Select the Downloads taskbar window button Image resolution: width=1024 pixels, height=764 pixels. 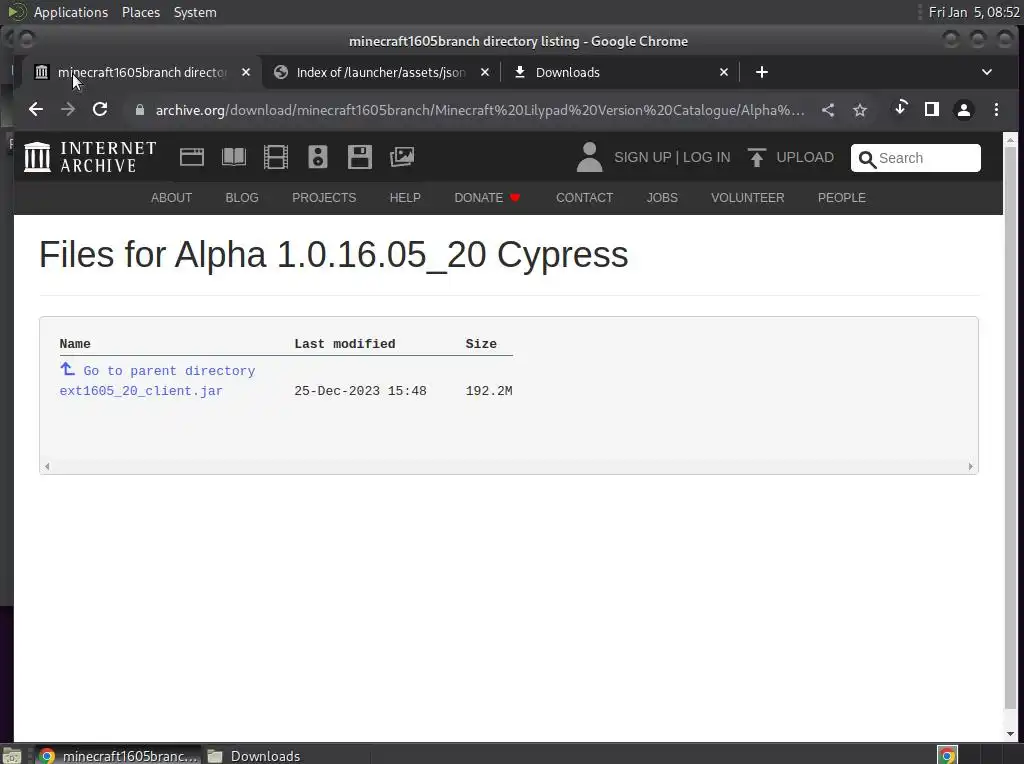[x=255, y=756]
